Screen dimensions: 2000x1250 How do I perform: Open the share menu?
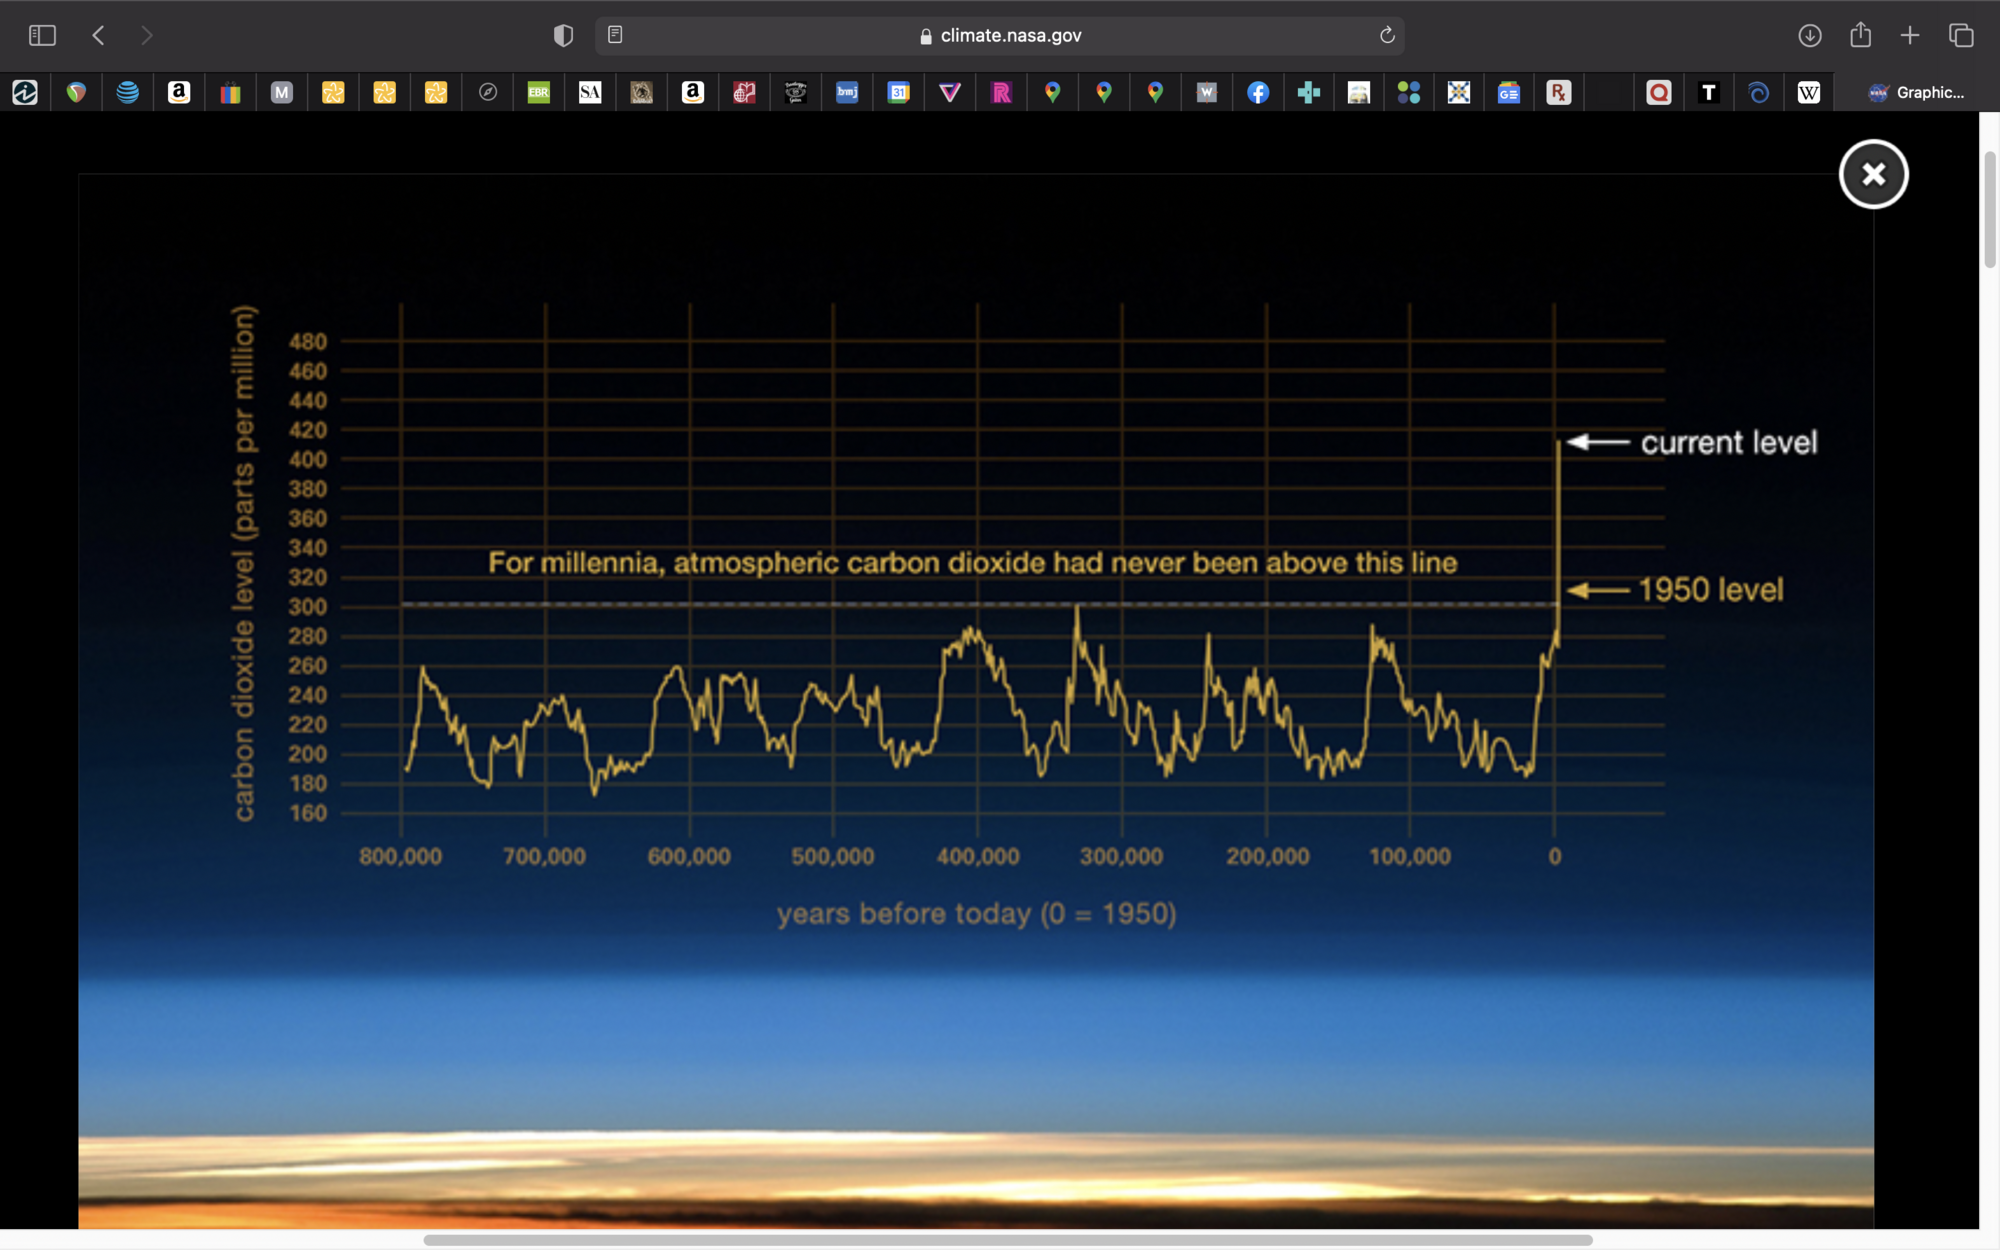click(1861, 35)
